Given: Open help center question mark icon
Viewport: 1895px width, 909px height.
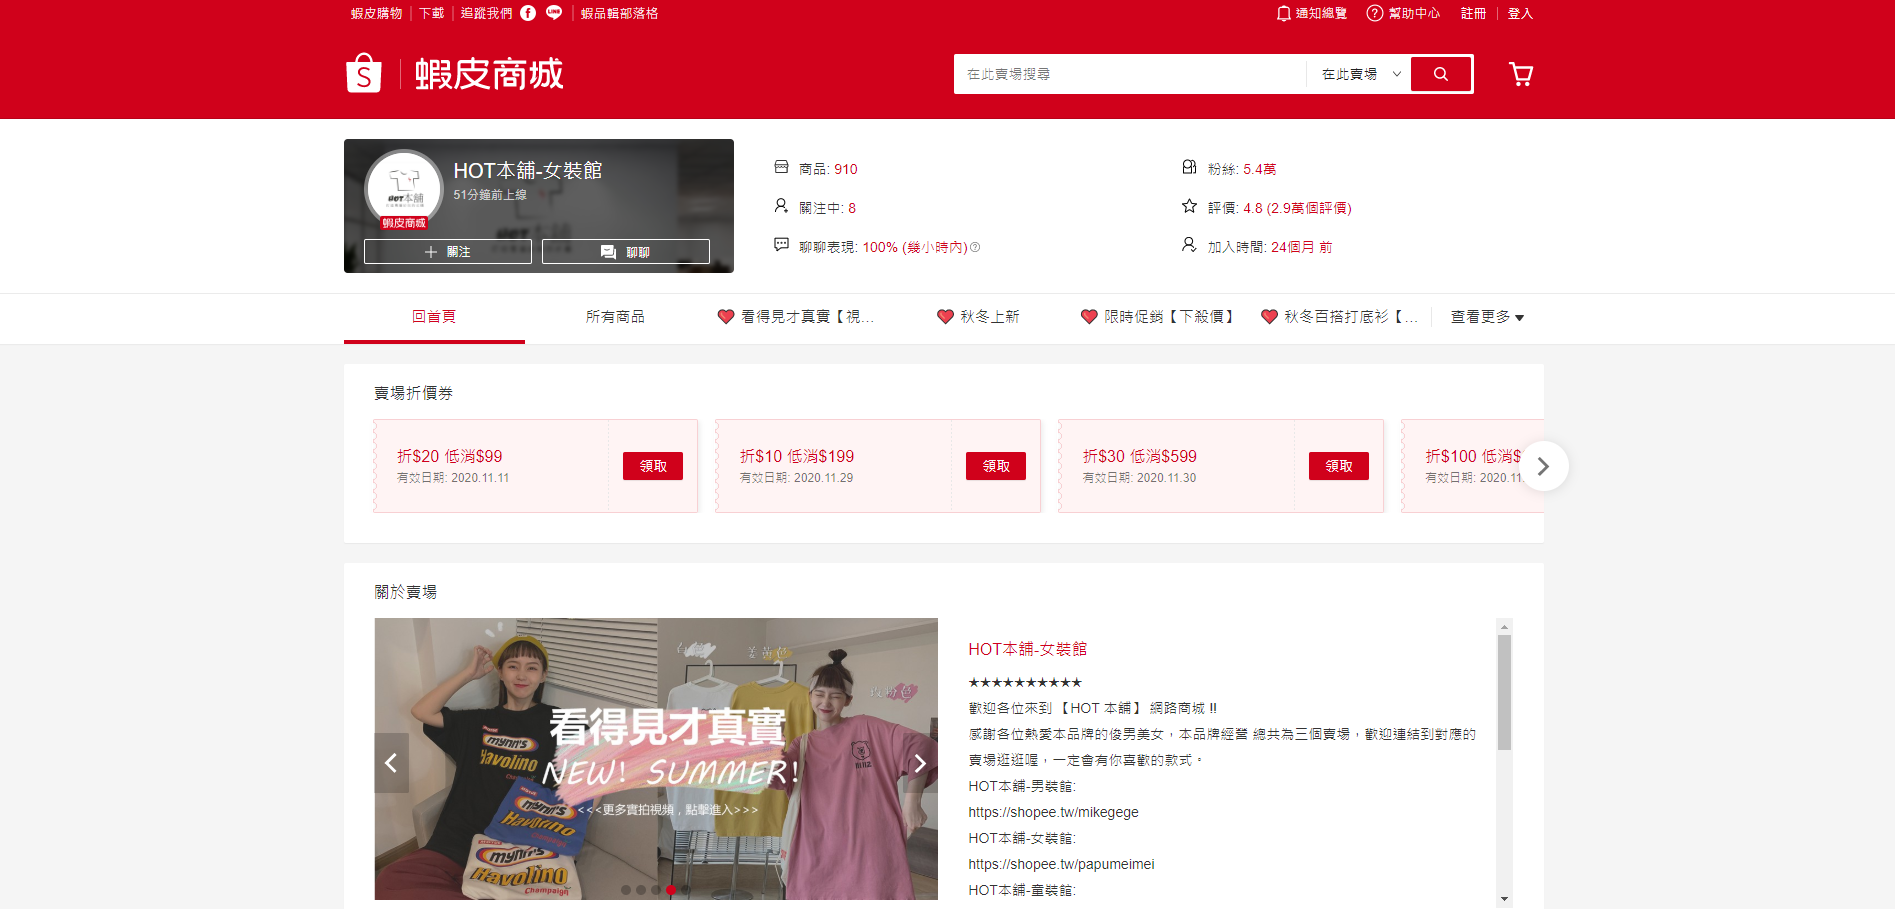Looking at the screenshot, I should click(x=1375, y=13).
